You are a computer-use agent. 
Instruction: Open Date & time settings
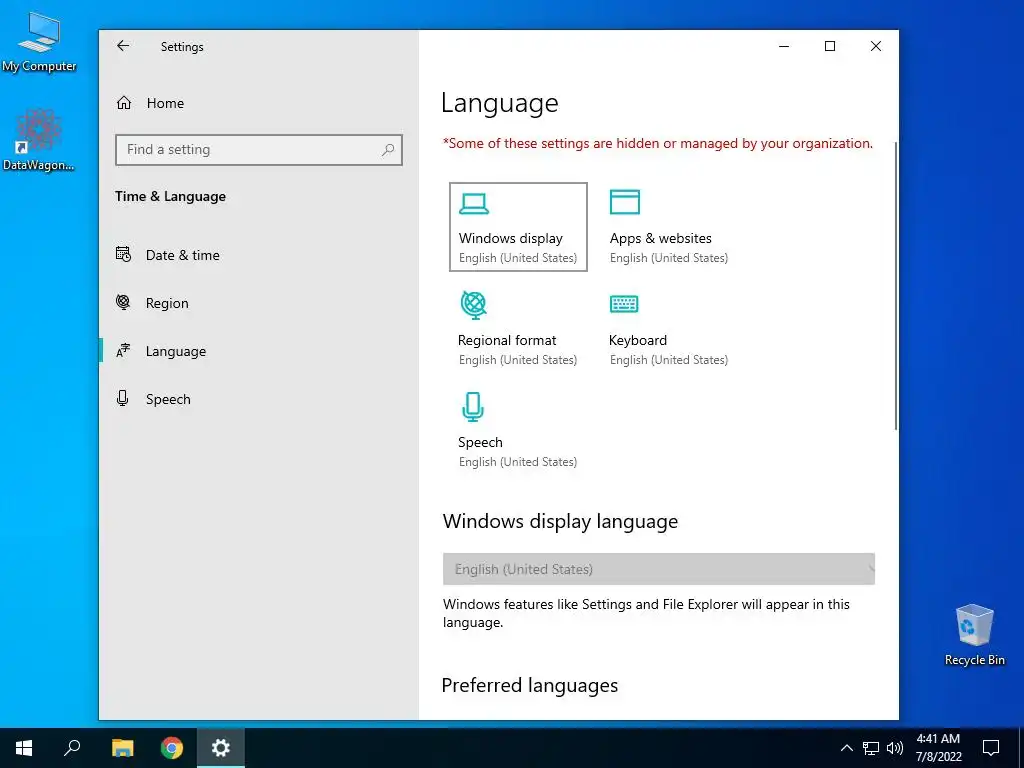[x=259, y=255]
